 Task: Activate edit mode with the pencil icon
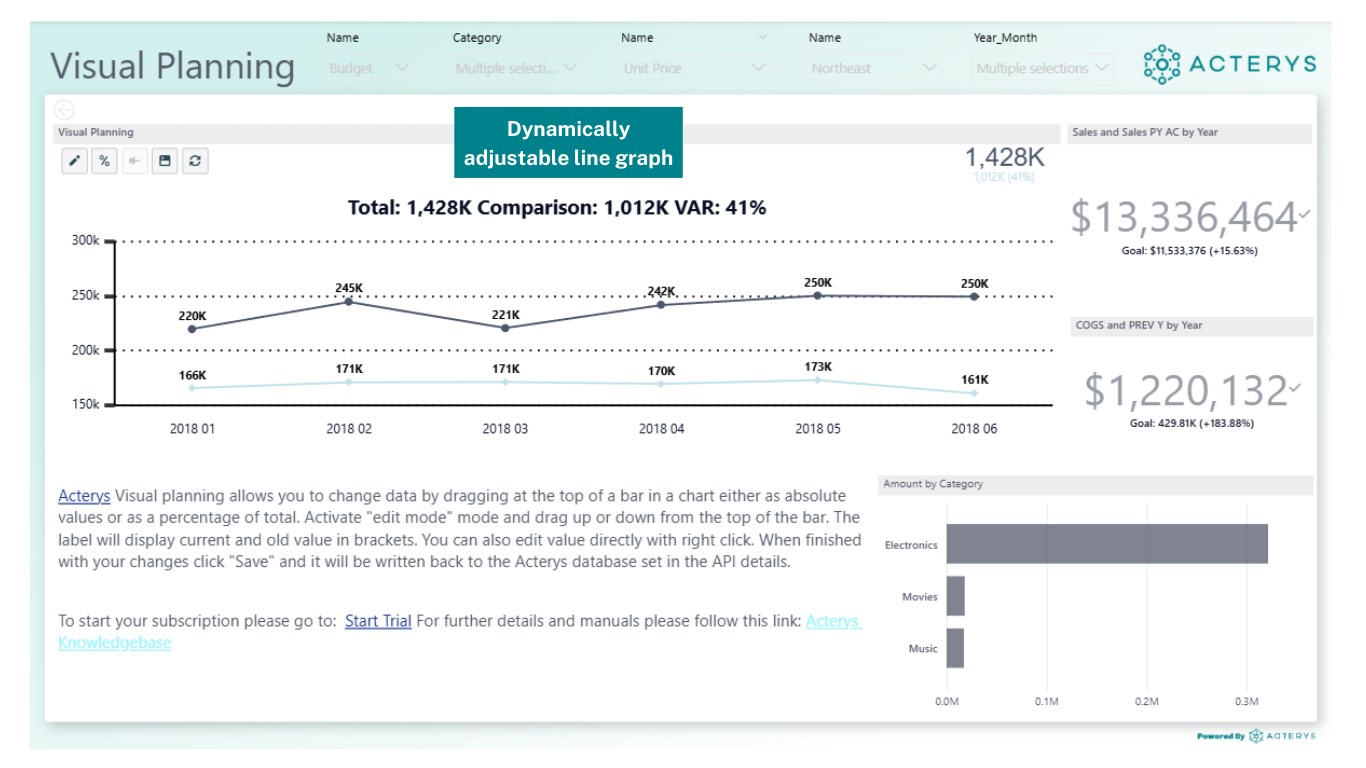[75, 161]
